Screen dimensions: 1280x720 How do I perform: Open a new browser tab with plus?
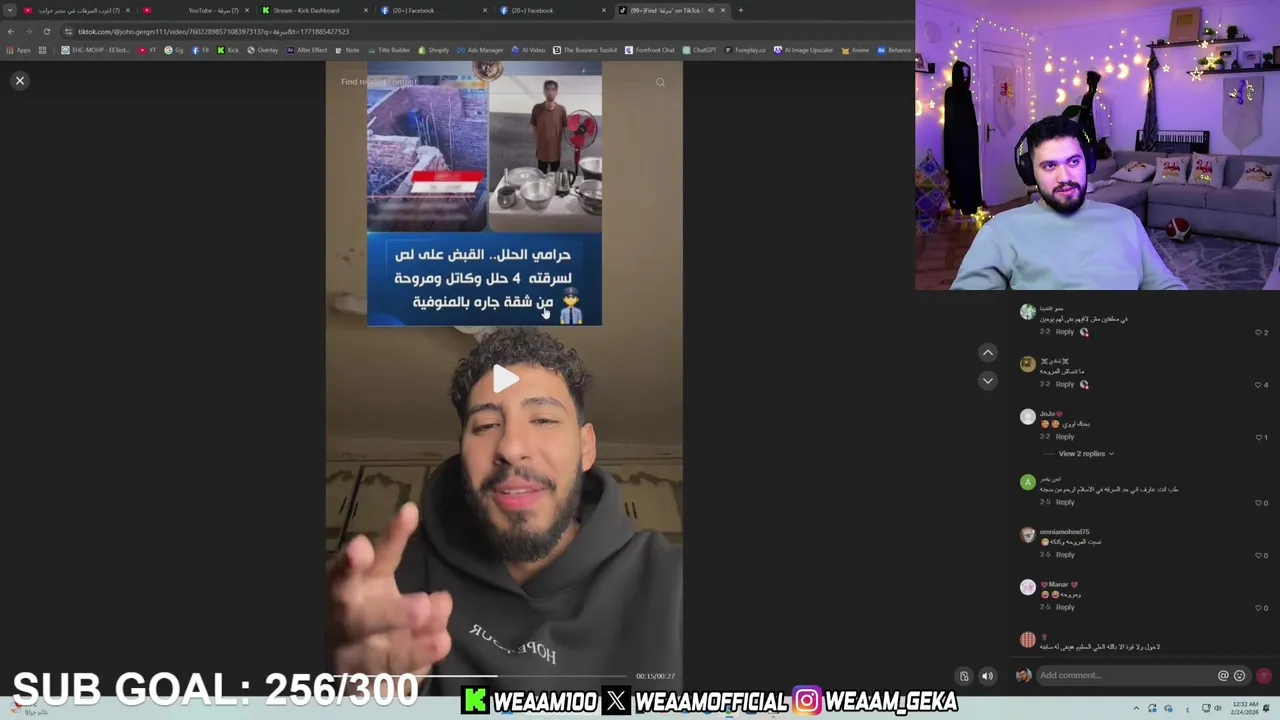741,10
